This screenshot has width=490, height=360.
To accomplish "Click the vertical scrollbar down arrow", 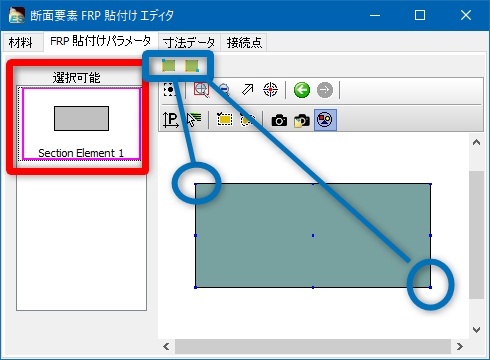I will [476, 330].
